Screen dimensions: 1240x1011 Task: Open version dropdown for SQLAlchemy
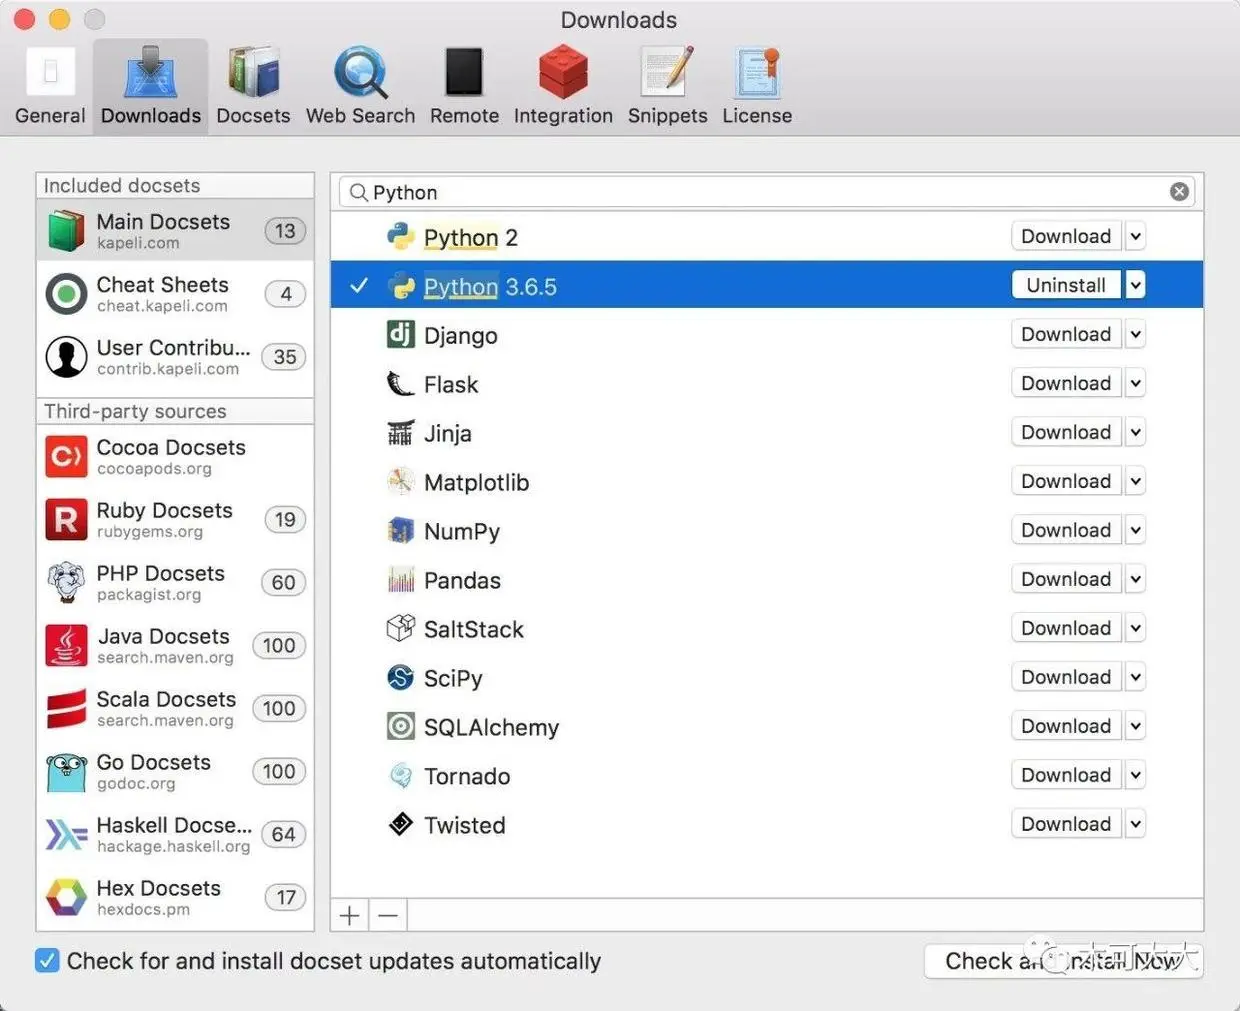click(1135, 726)
